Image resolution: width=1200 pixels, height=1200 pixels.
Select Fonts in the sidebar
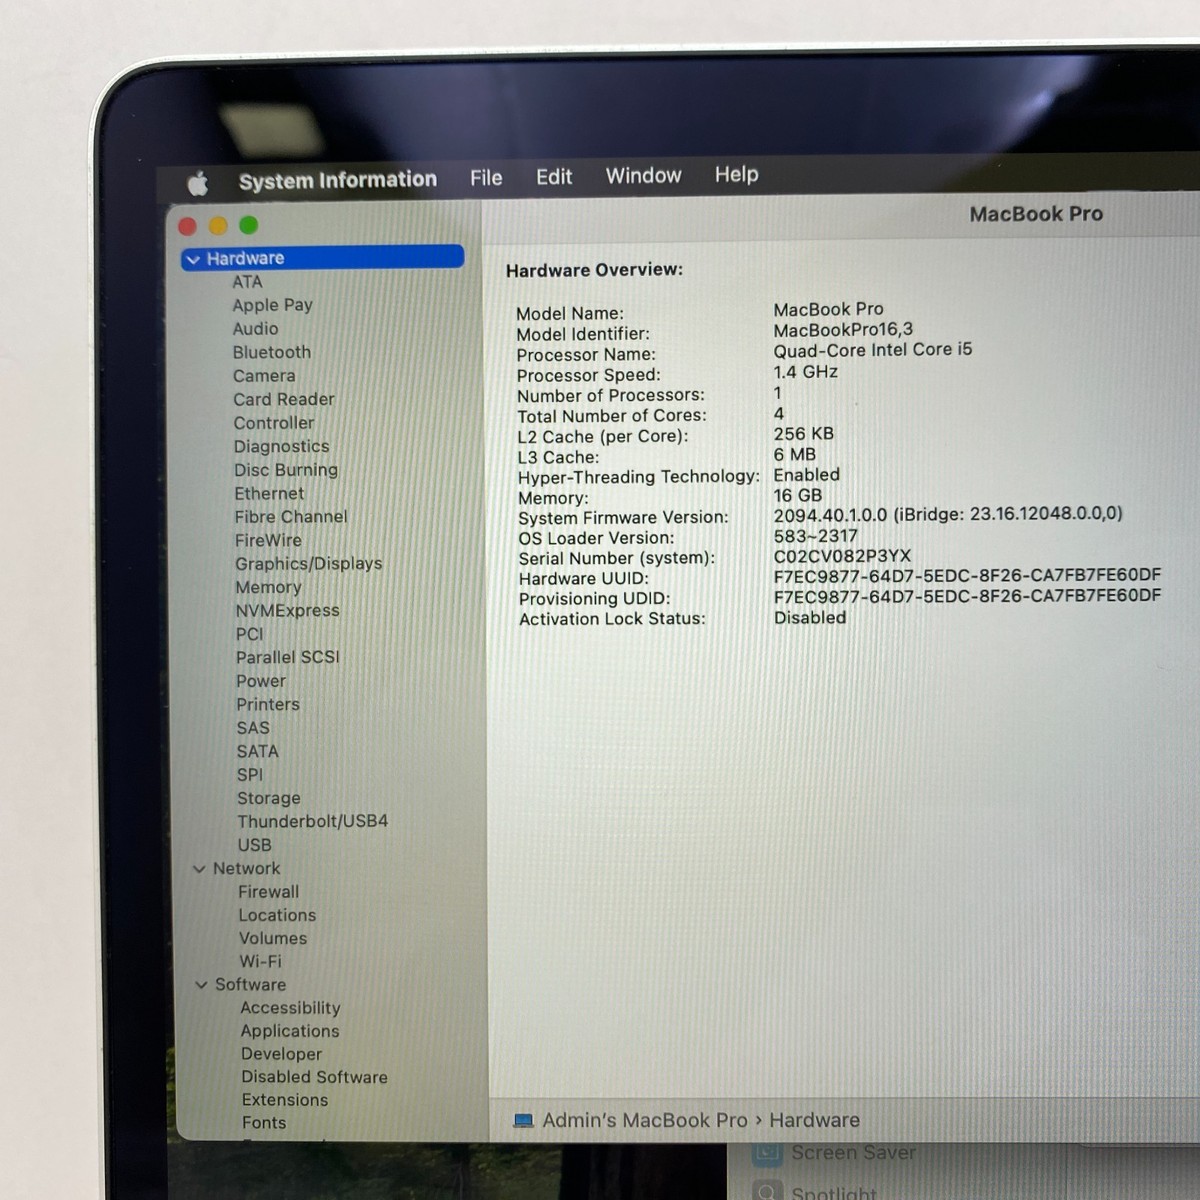pos(264,1123)
